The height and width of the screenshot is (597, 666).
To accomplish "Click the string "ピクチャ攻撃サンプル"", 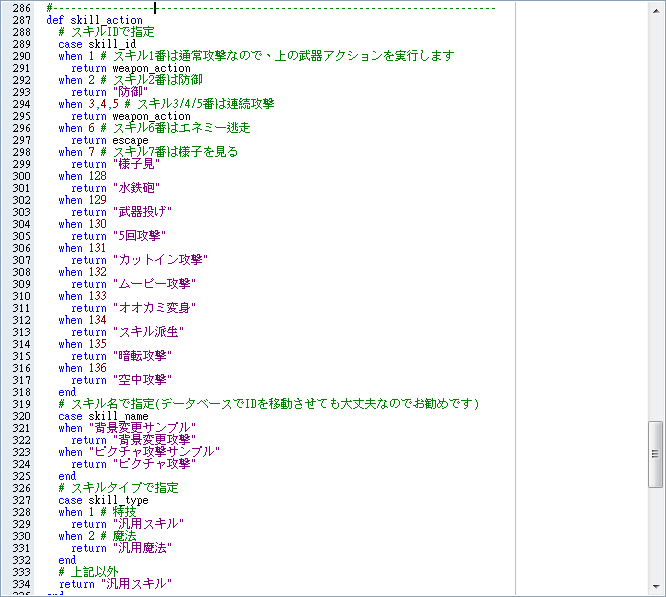I will [154, 452].
